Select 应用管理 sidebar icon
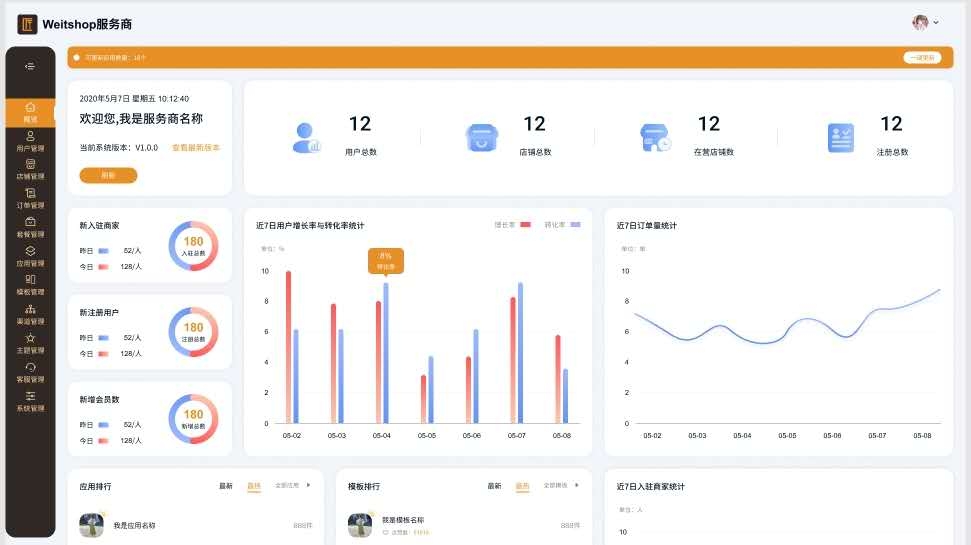The image size is (971, 545). coord(30,256)
